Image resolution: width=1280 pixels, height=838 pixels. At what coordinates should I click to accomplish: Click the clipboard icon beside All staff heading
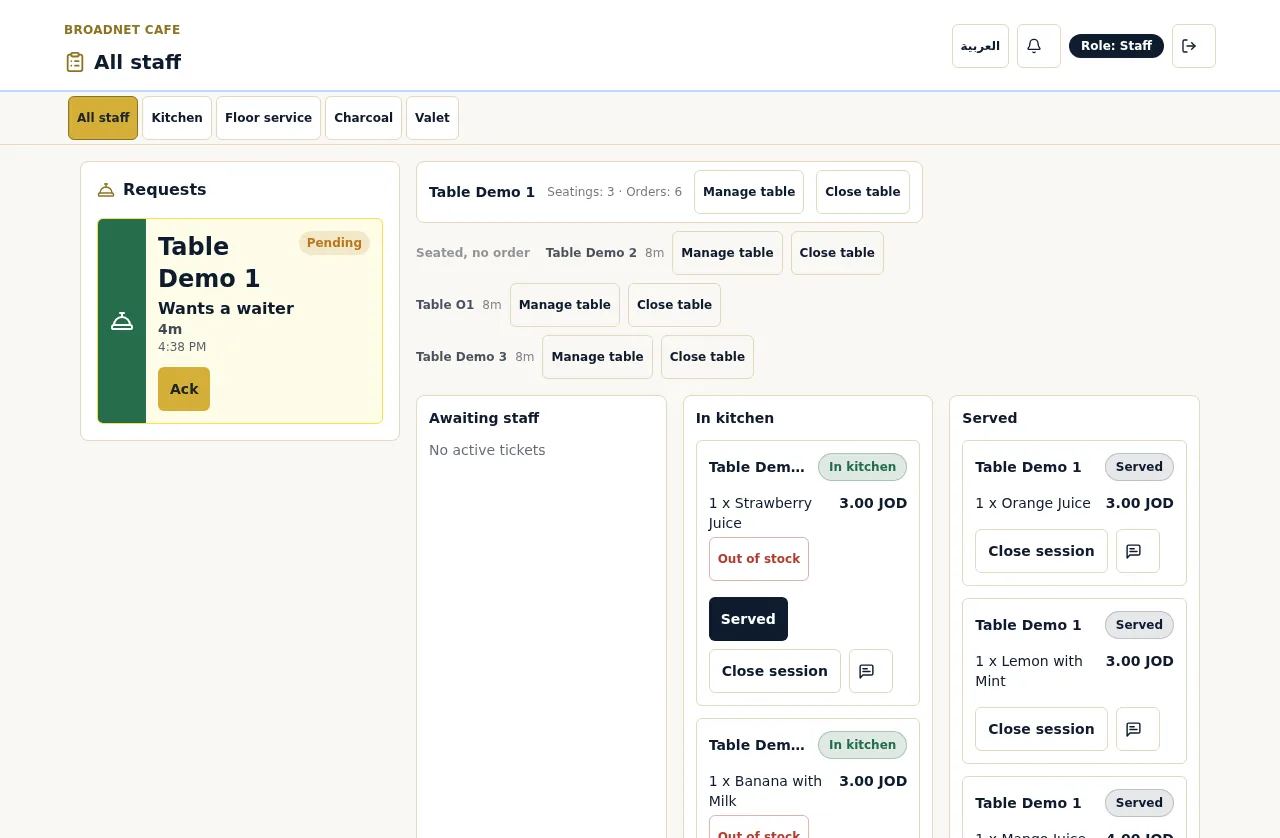(75, 62)
